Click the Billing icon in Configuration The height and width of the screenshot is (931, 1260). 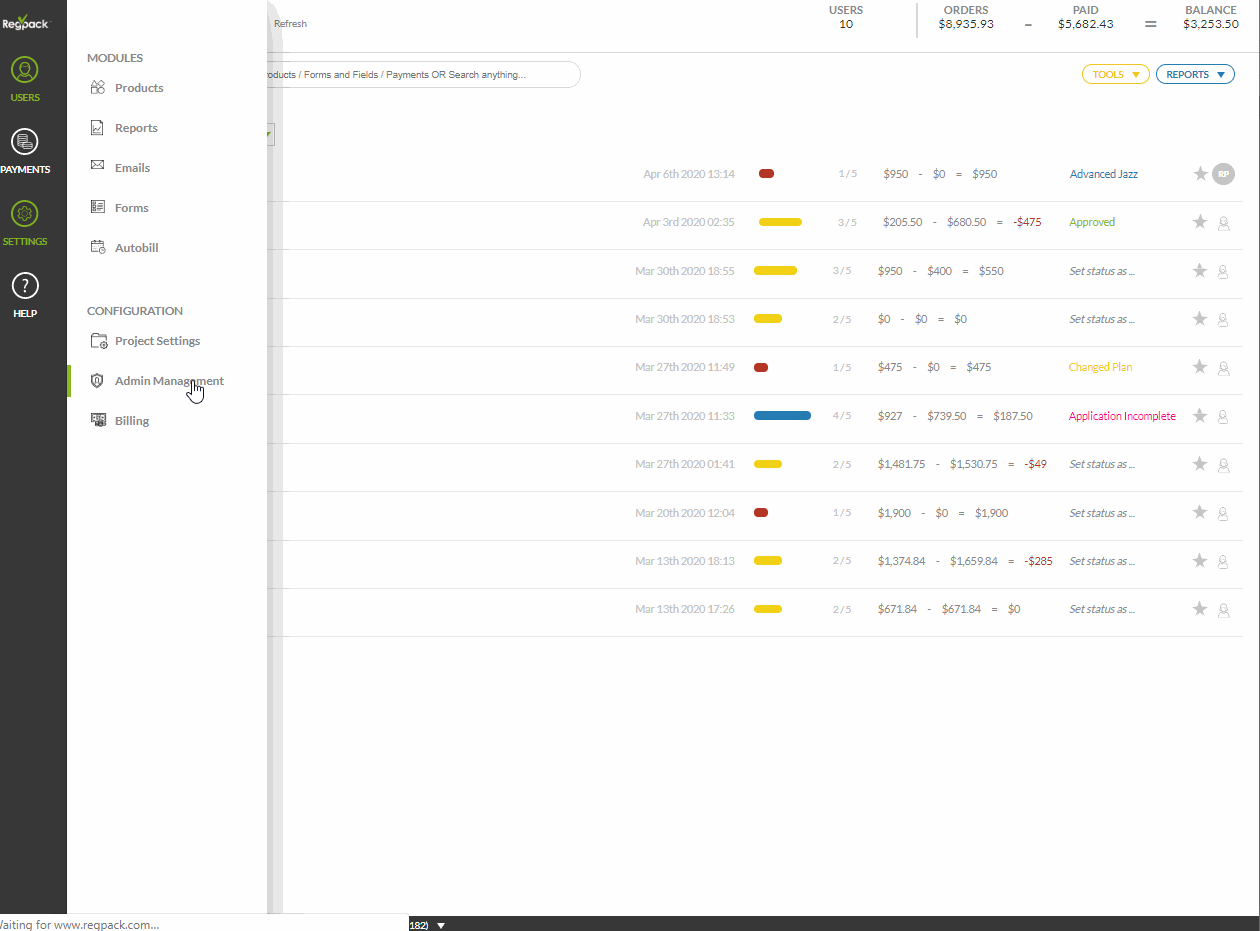pyautogui.click(x=98, y=421)
